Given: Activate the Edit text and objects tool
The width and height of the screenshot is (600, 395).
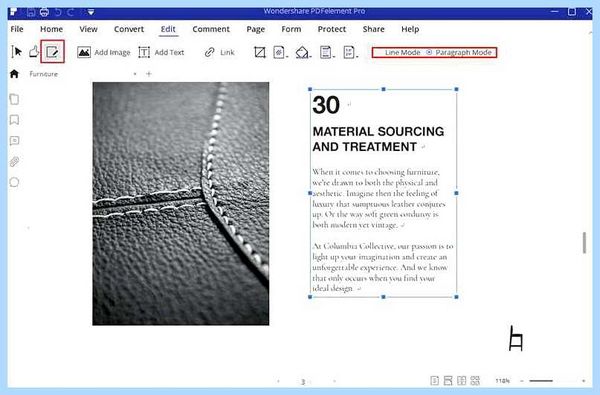Looking at the screenshot, I should [52, 52].
